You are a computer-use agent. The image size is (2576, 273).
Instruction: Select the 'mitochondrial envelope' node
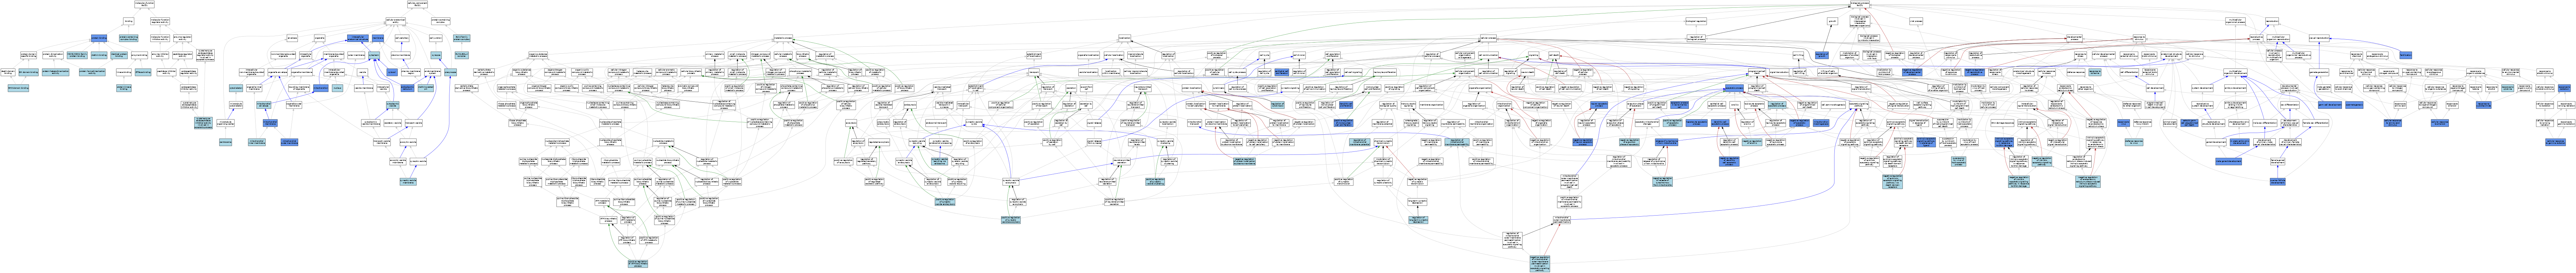264,105
